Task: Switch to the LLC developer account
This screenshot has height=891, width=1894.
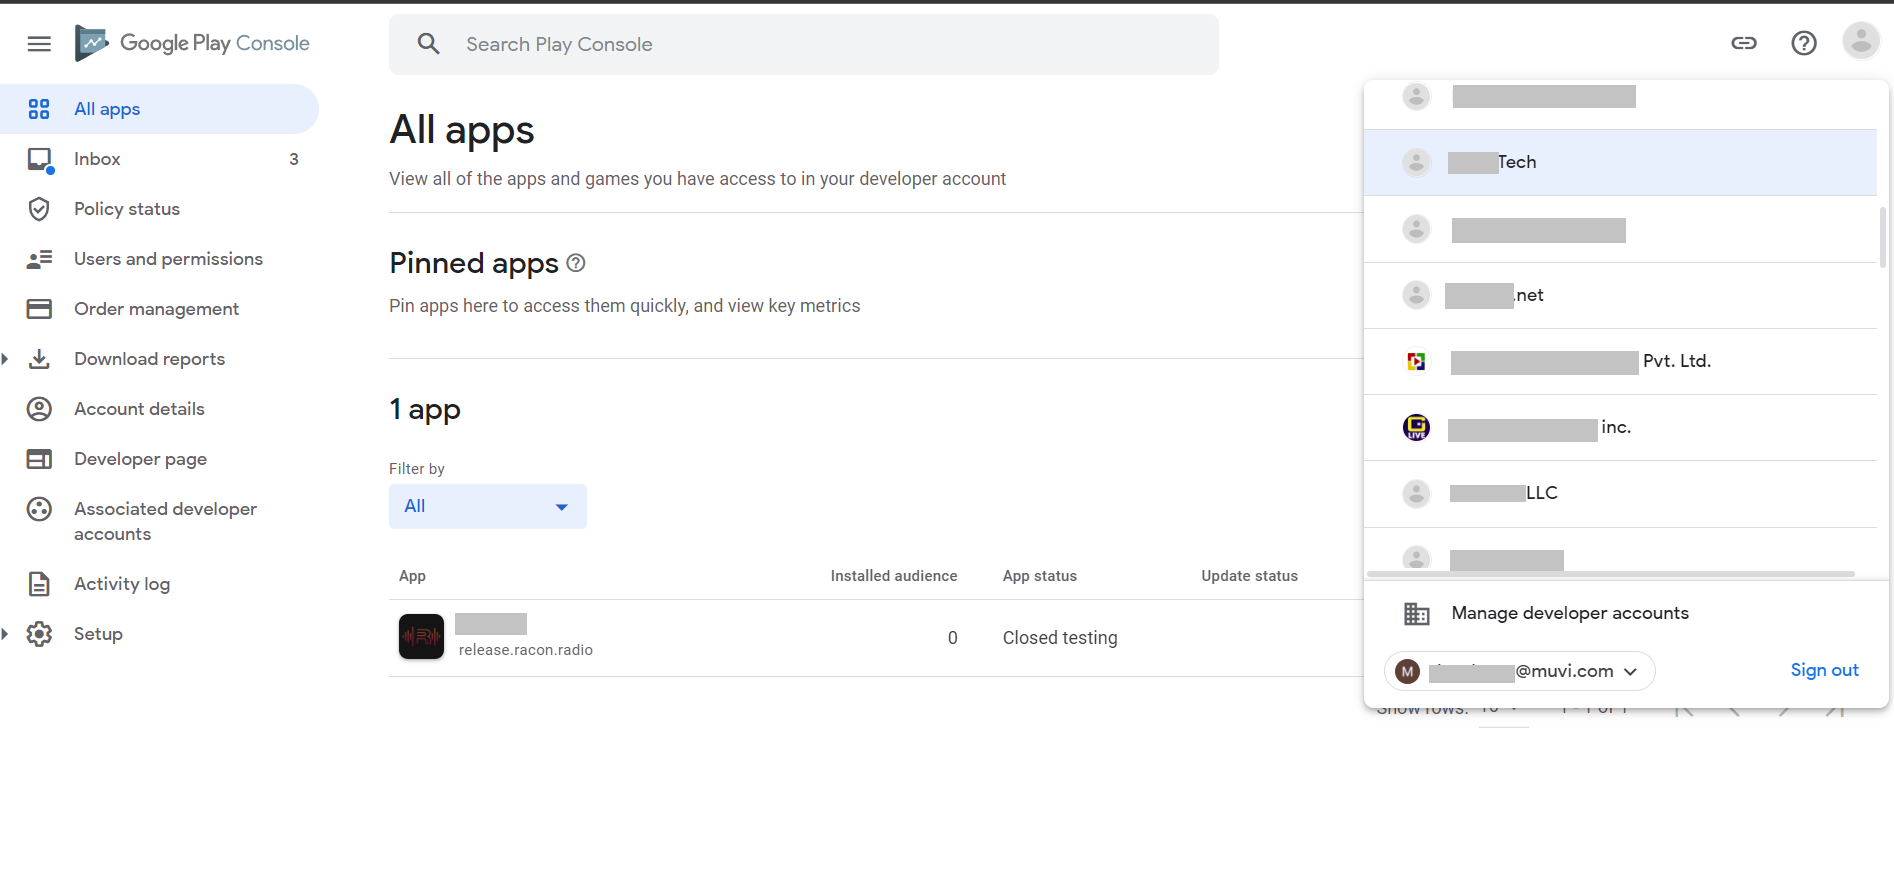Action: [1620, 493]
